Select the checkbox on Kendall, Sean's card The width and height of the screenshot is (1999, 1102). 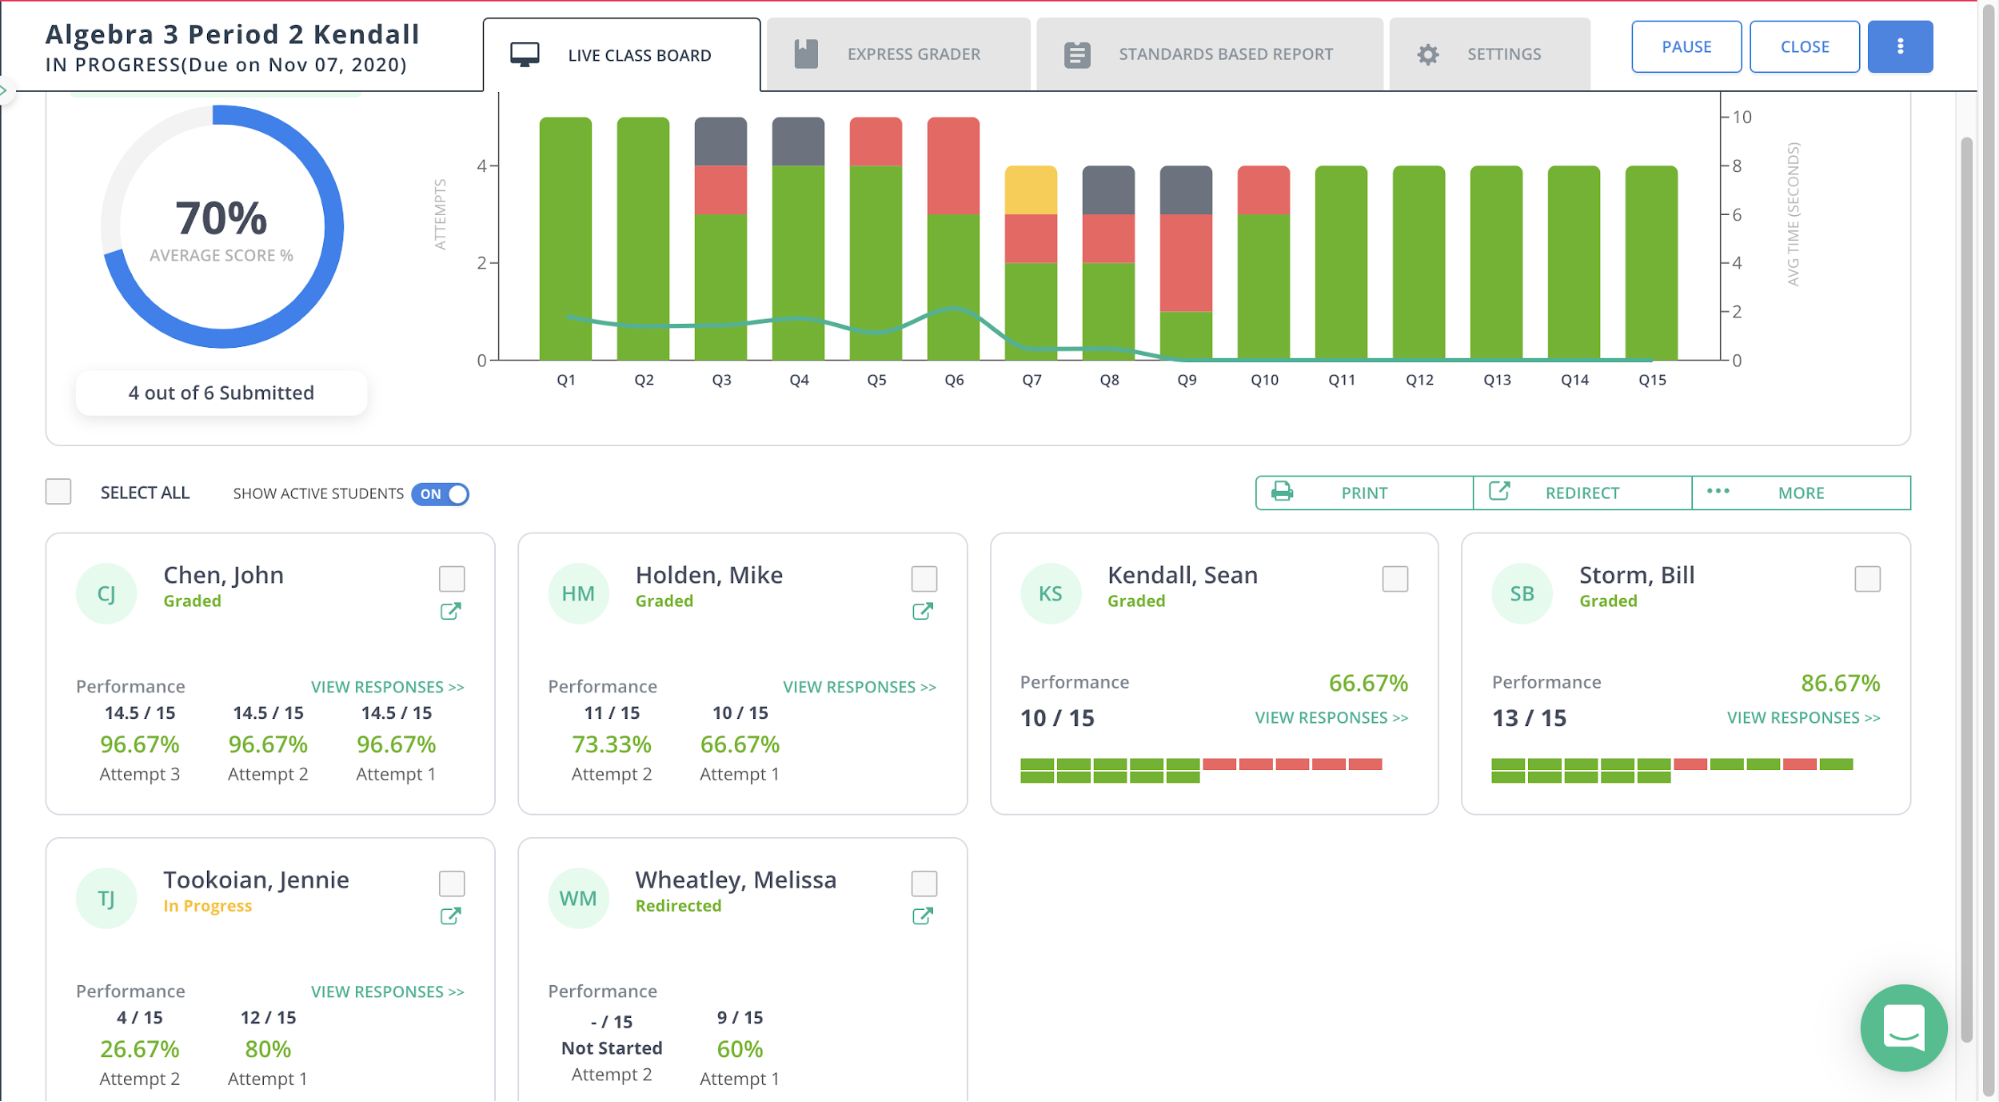(1395, 579)
